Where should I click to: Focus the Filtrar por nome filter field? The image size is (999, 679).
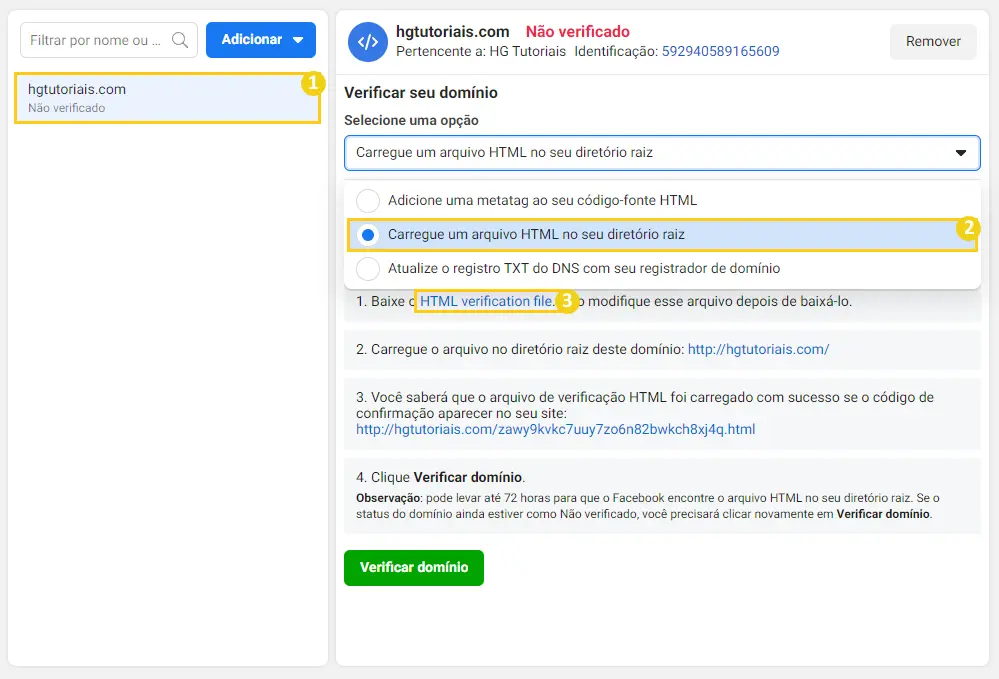109,40
